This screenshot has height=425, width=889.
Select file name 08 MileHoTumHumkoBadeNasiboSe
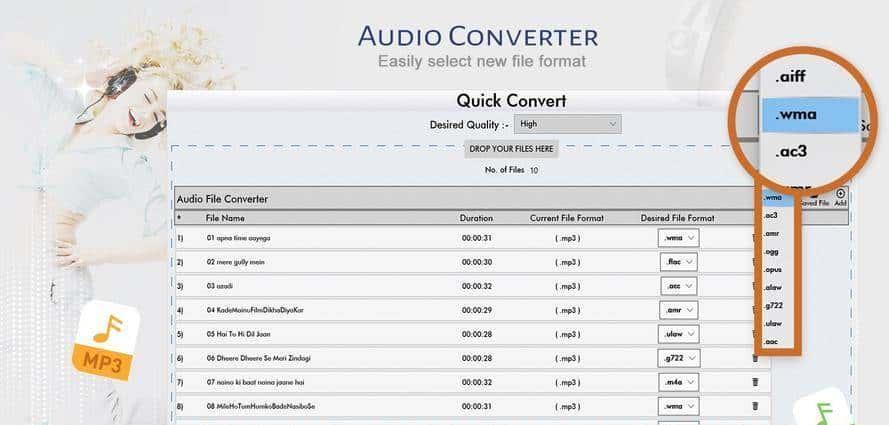tap(261, 406)
